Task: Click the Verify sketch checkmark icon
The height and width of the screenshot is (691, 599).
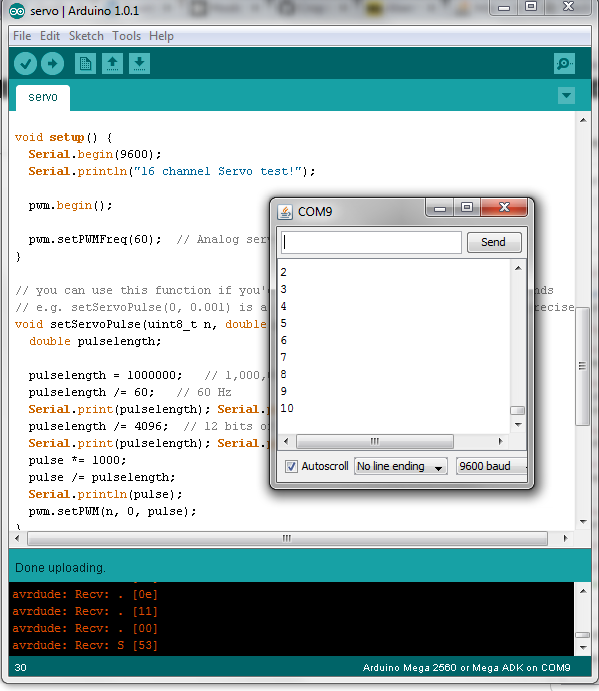Action: [x=25, y=64]
